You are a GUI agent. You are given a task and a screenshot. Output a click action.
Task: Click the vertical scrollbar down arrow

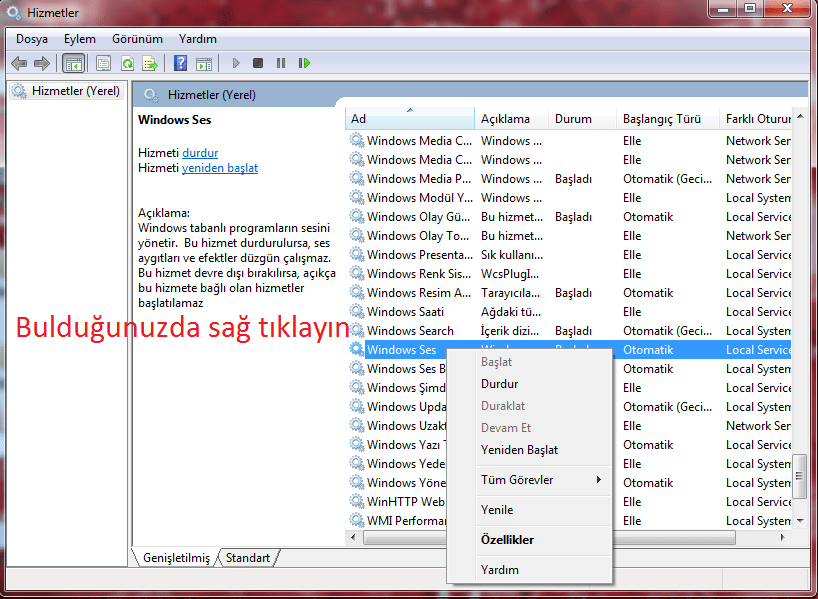pos(800,521)
